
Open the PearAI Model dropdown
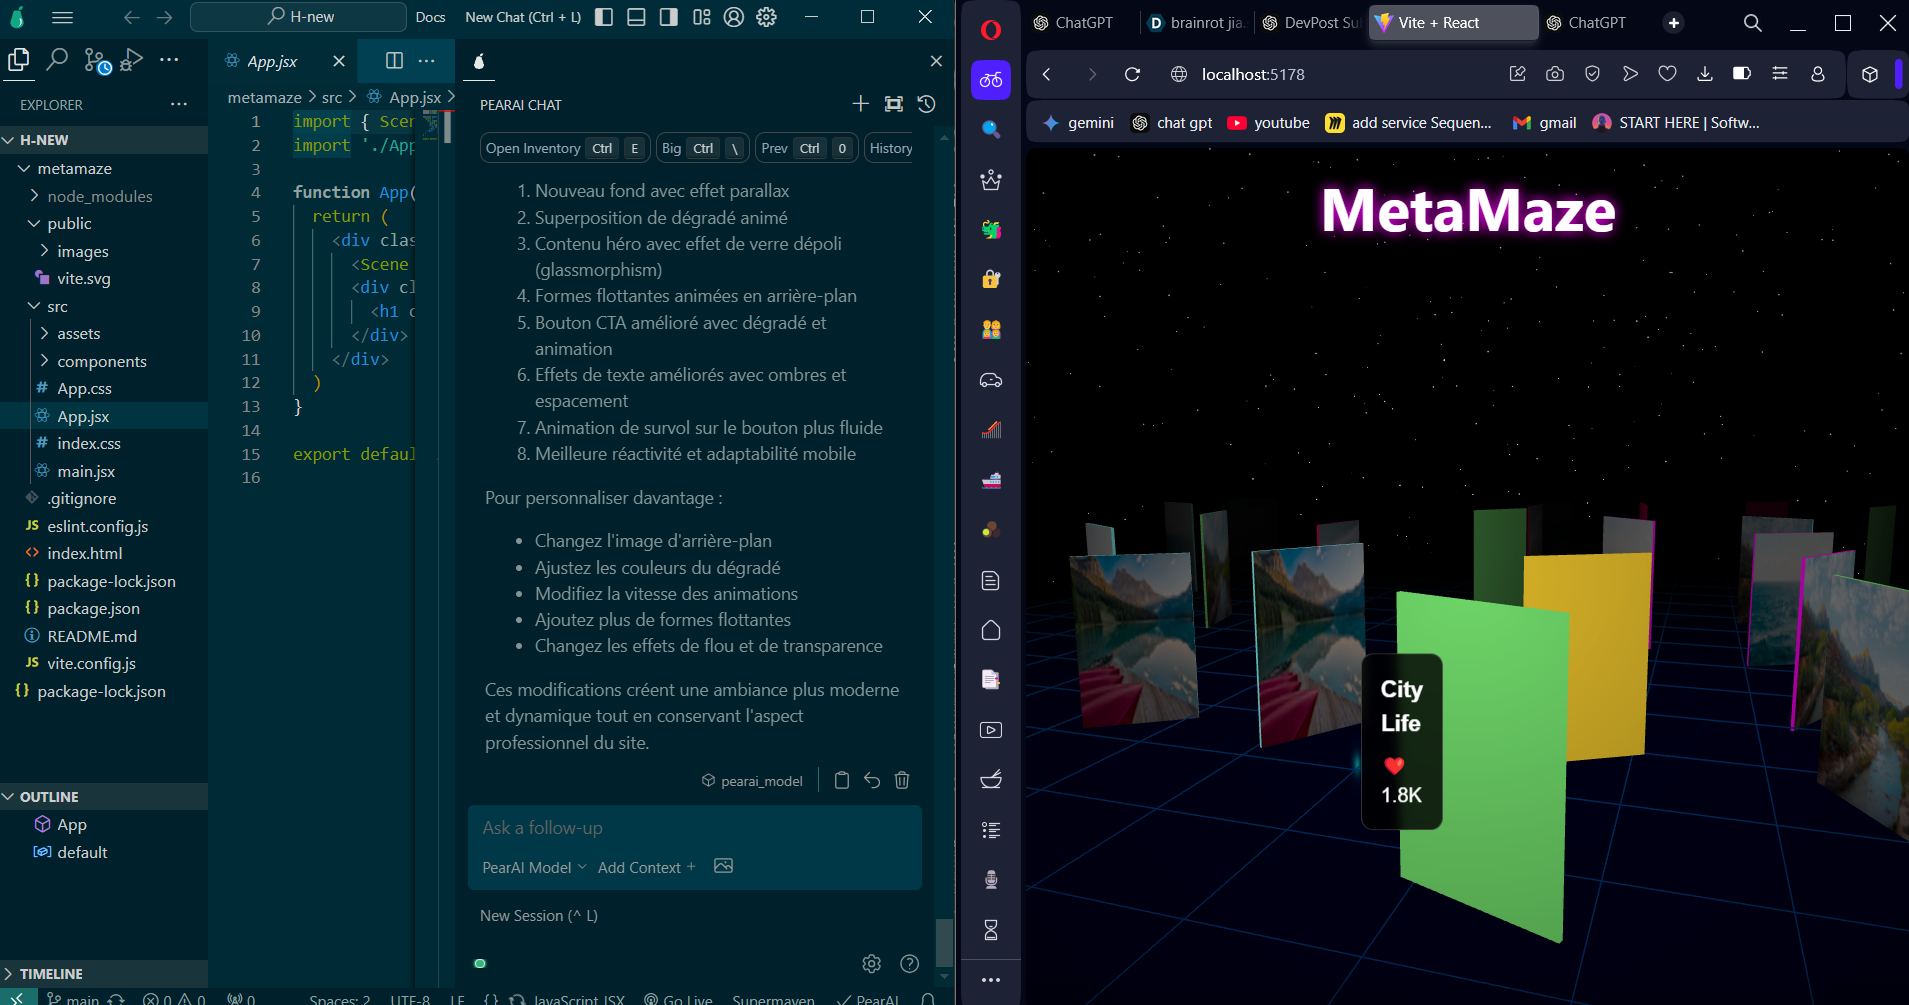click(534, 867)
